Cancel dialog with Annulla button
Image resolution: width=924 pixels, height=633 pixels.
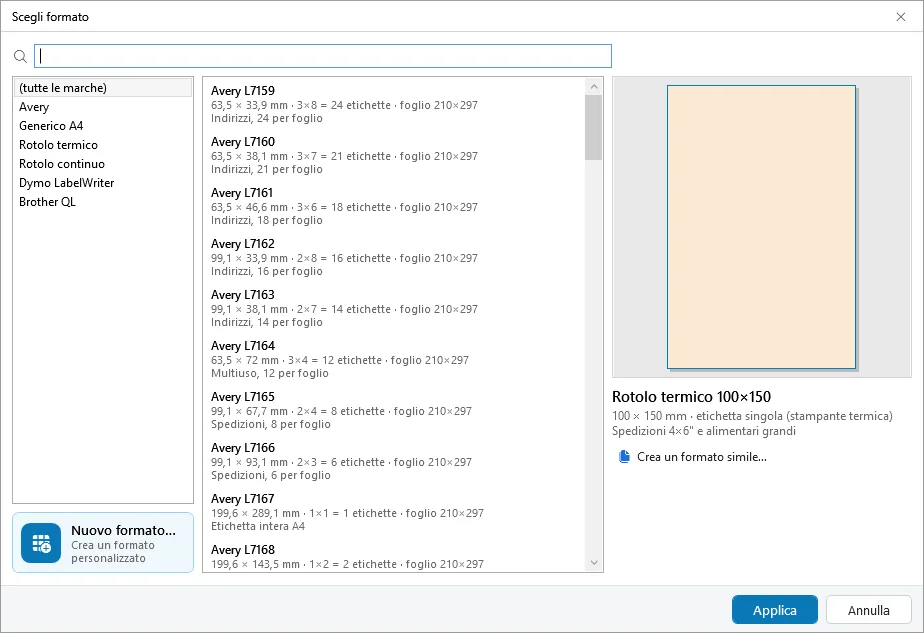(x=869, y=610)
